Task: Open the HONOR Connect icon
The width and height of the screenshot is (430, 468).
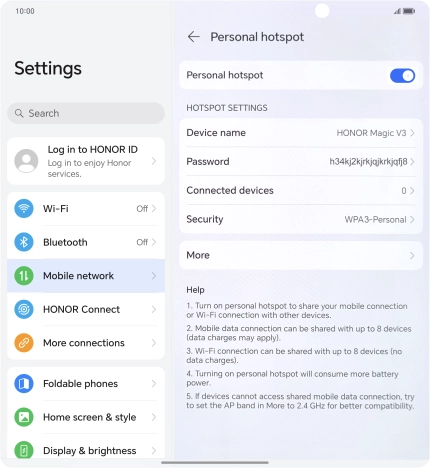Action: click(24, 309)
